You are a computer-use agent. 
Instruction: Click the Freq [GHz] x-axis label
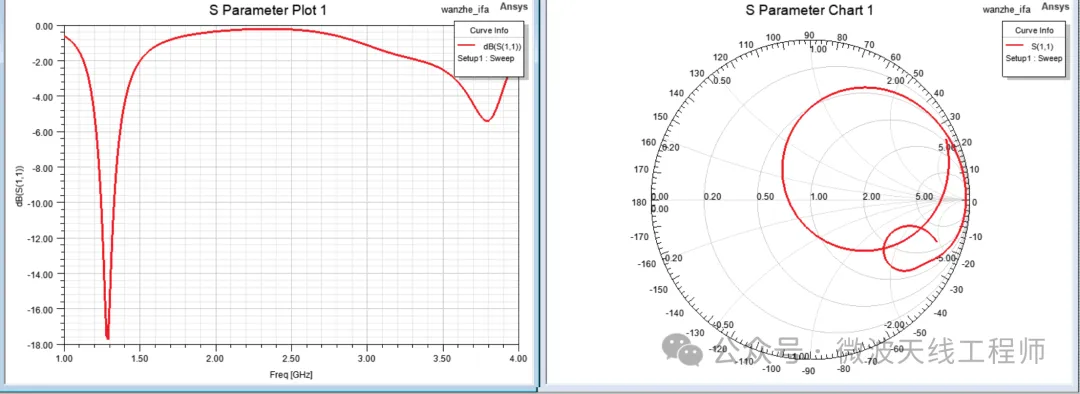tap(291, 374)
